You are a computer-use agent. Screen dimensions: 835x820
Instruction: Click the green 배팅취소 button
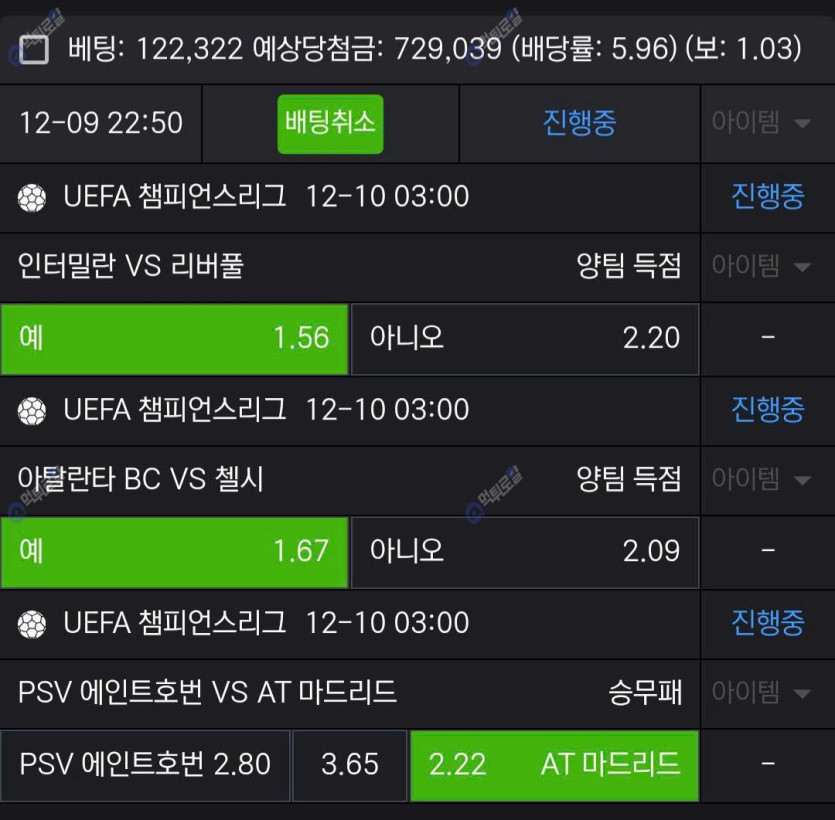coord(330,123)
